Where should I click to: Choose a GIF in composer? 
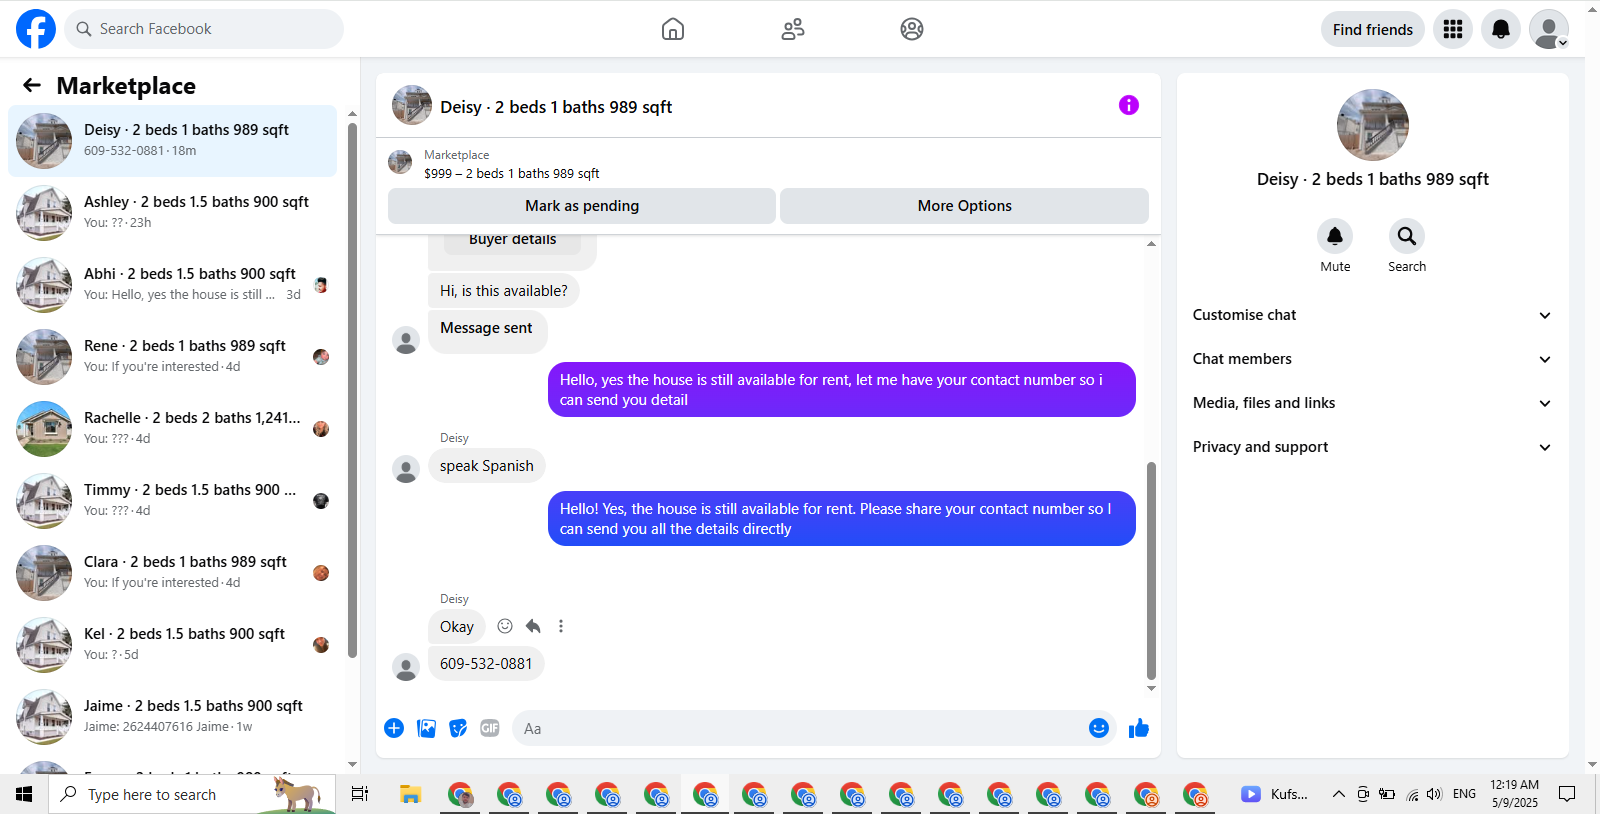490,728
